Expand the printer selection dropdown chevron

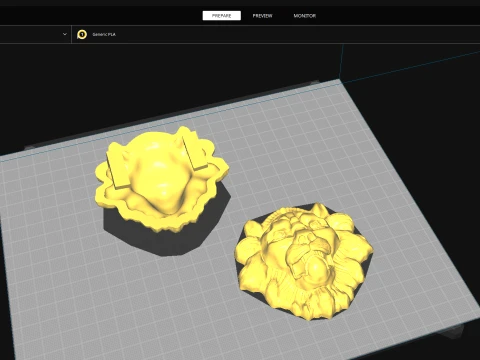(x=65, y=34)
